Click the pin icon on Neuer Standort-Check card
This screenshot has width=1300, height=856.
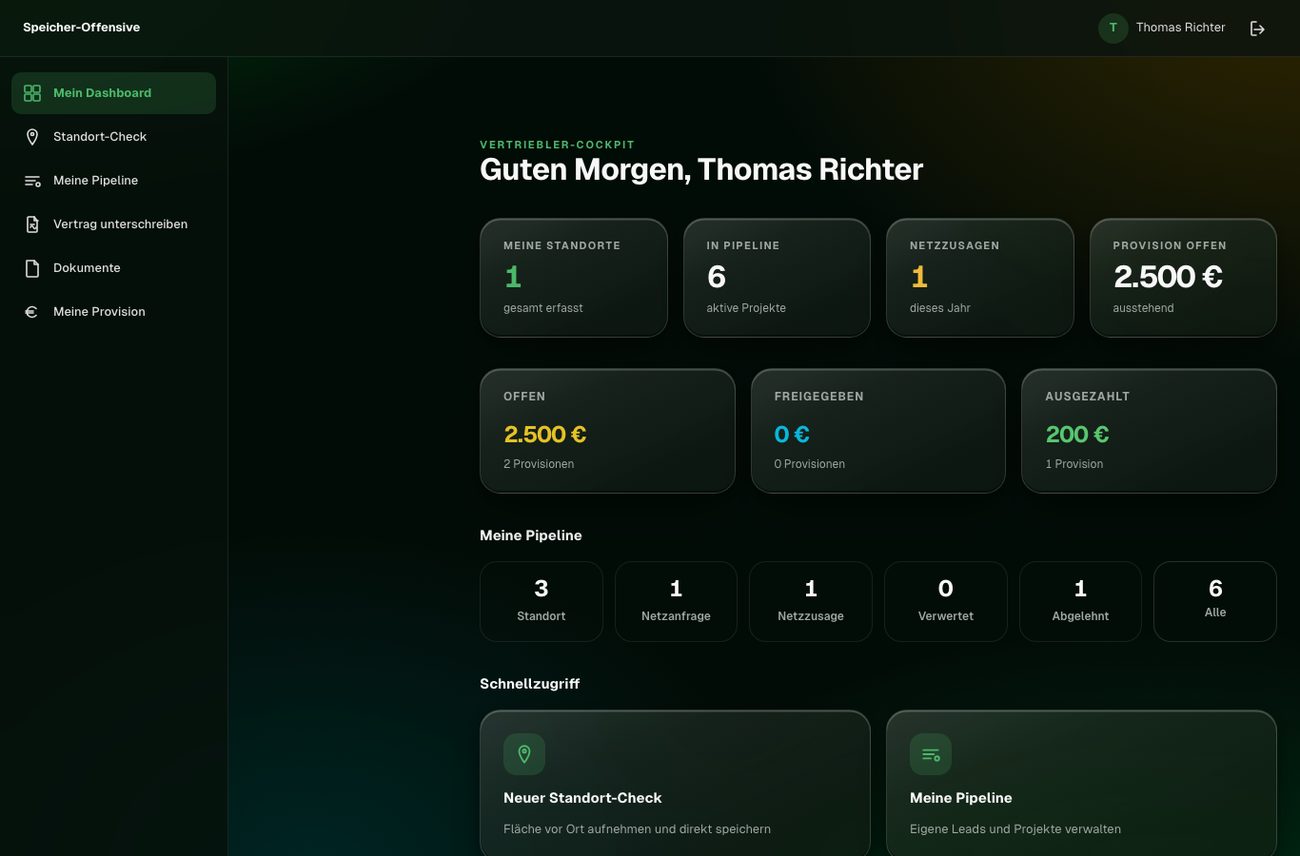(524, 754)
